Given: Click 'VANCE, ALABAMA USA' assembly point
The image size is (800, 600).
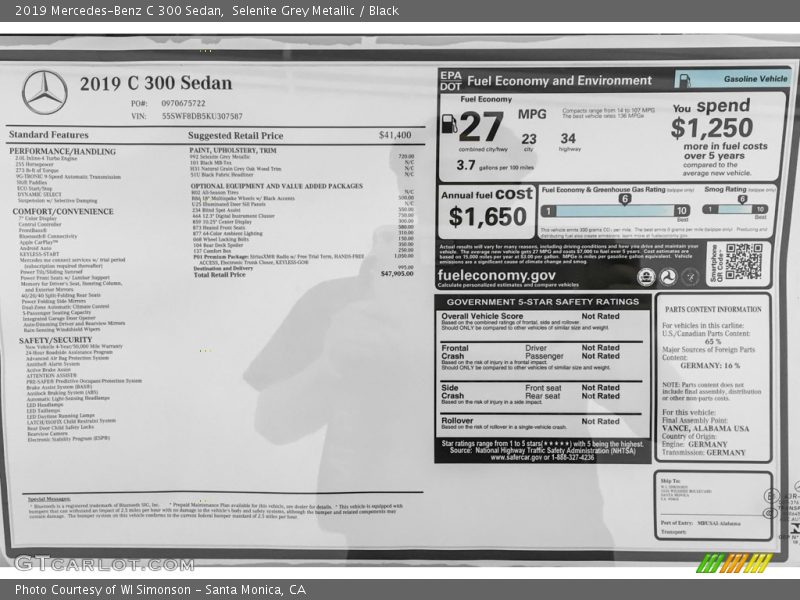Looking at the screenshot, I should (x=706, y=429).
